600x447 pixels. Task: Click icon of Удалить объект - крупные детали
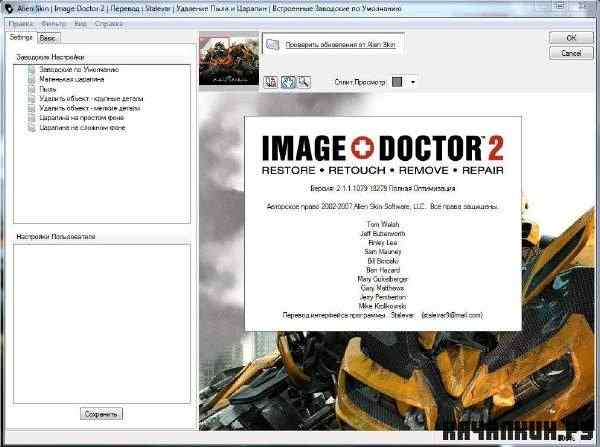pos(32,99)
